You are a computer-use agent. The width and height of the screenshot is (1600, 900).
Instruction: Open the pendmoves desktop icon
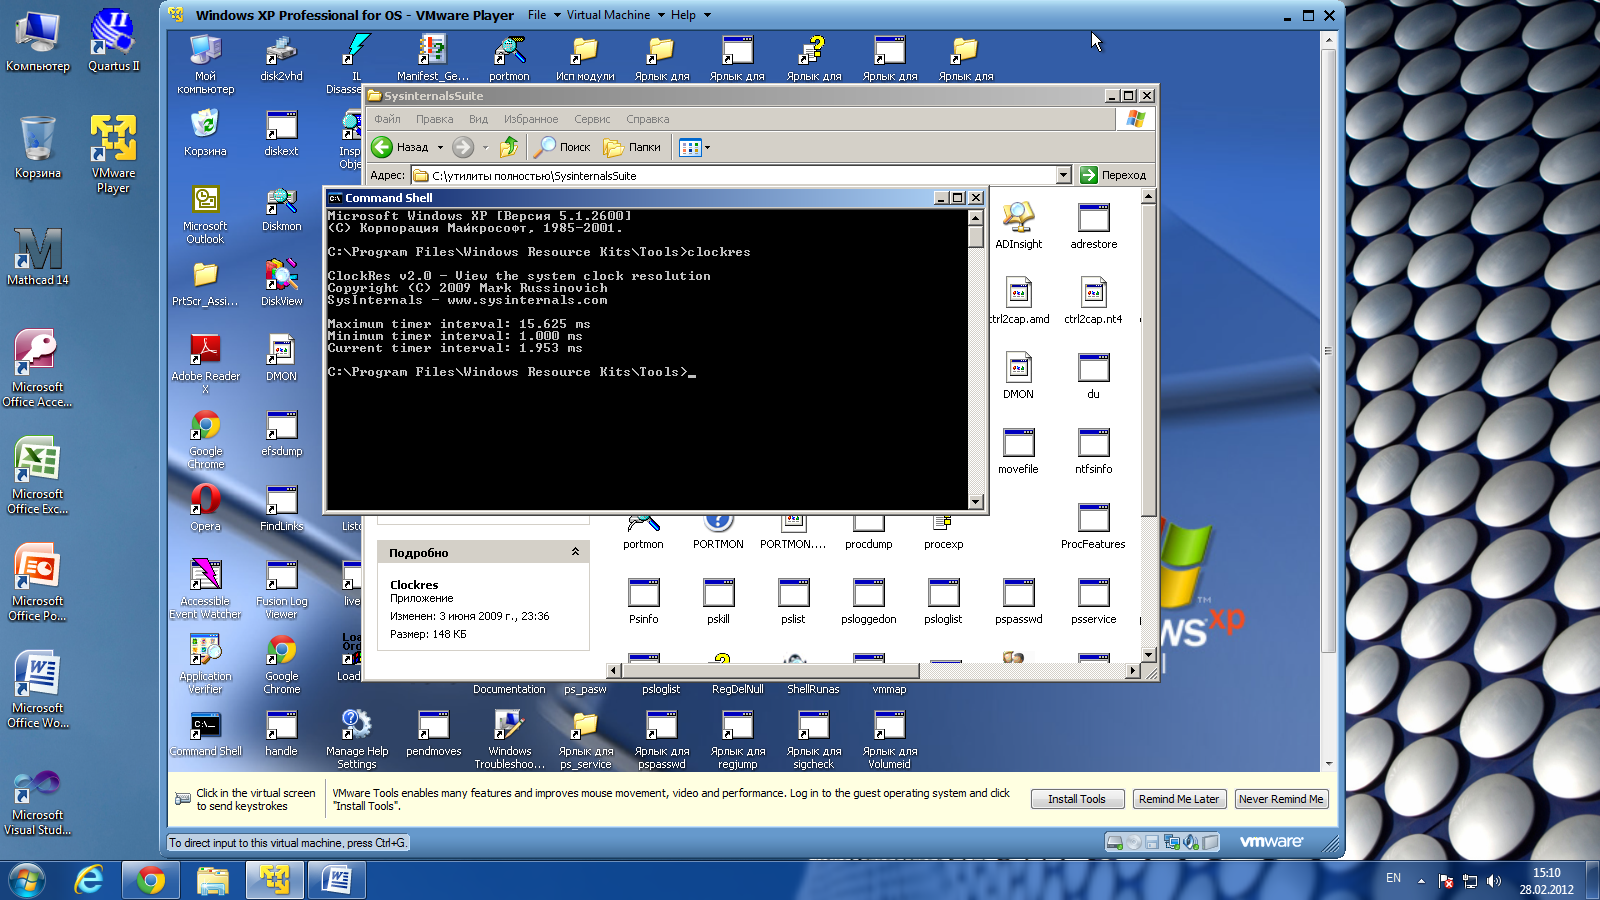[433, 733]
